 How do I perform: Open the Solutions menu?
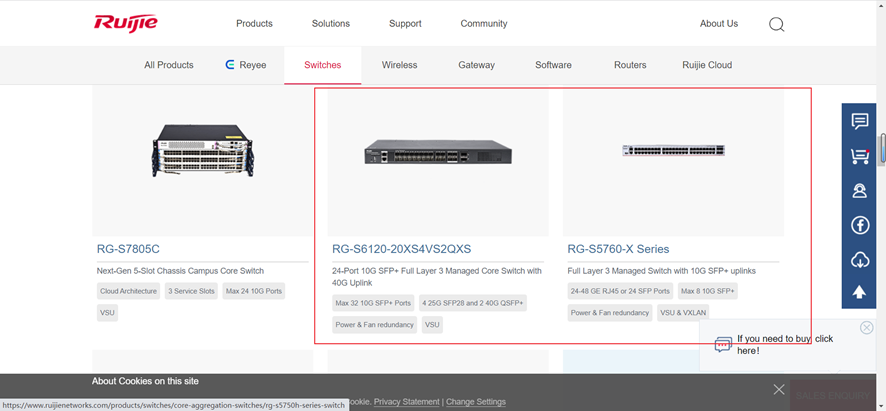pyautogui.click(x=331, y=24)
